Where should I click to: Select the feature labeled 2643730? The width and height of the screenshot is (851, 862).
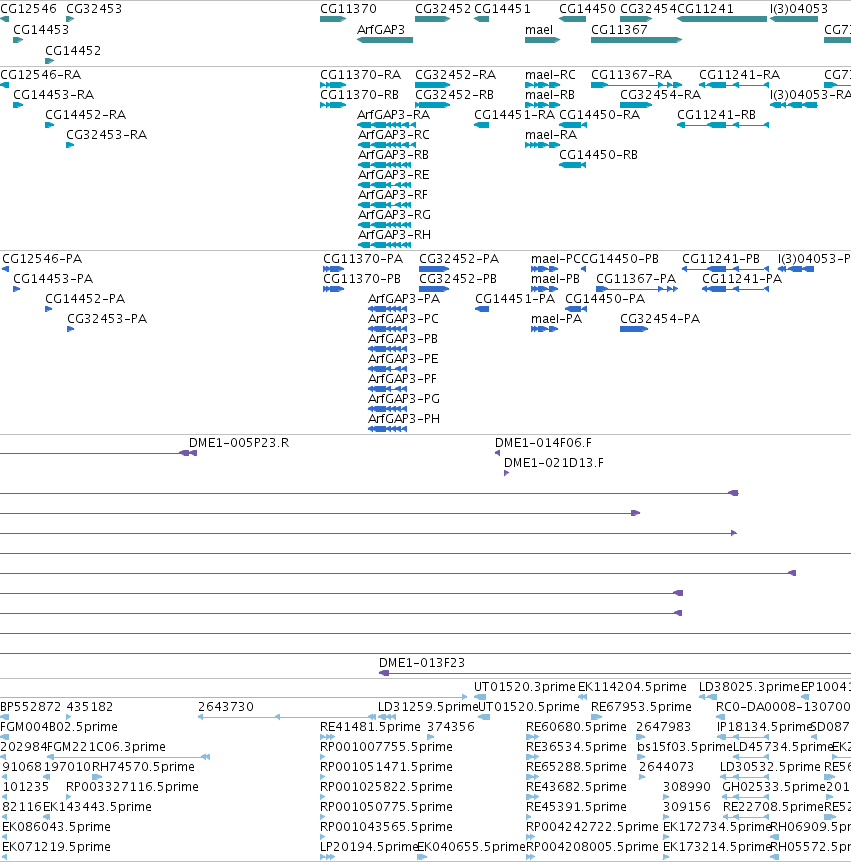[226, 707]
